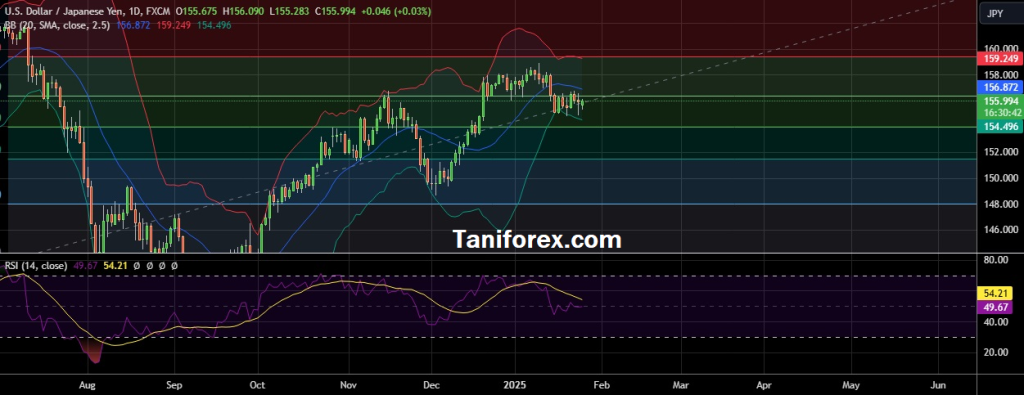Click the teal 154.496 price axis label
This screenshot has height=395, width=1024.
[999, 127]
